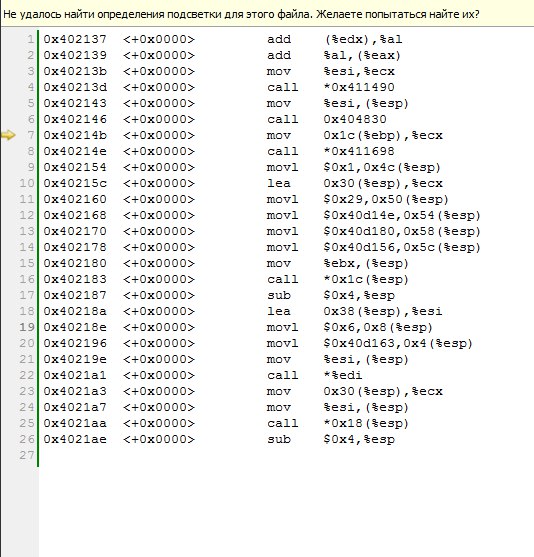Select address 0x402143 on line 5

(x=75, y=103)
